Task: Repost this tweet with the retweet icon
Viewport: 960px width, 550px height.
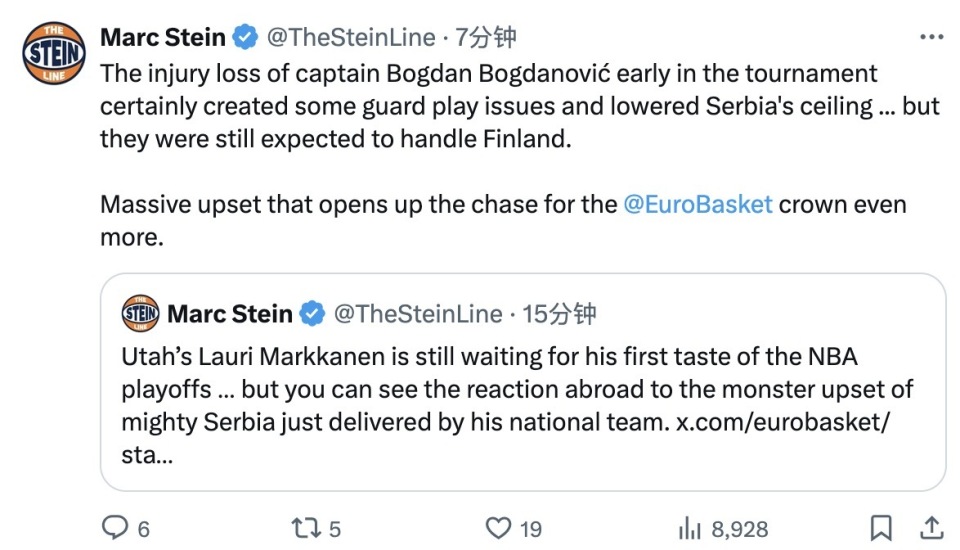Action: (x=303, y=527)
